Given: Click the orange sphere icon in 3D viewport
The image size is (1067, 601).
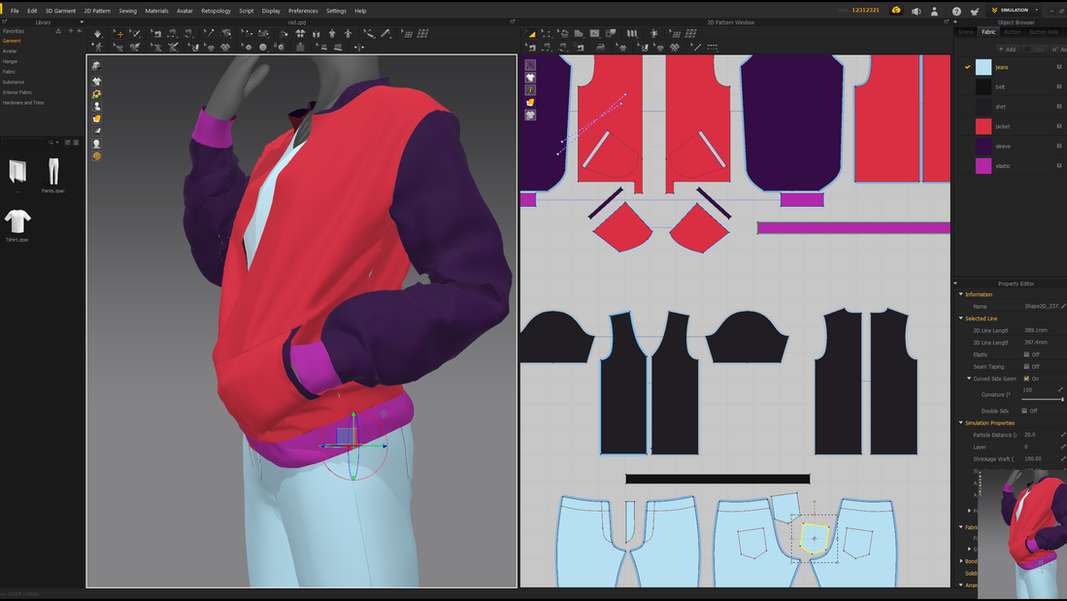Looking at the screenshot, I should pyautogui.click(x=97, y=156).
